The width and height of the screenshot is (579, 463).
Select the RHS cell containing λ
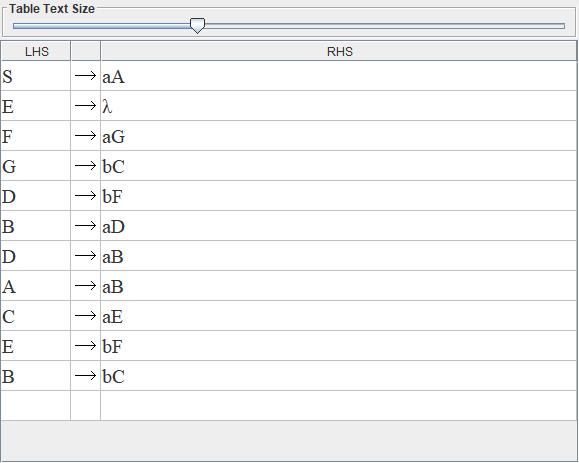339,106
